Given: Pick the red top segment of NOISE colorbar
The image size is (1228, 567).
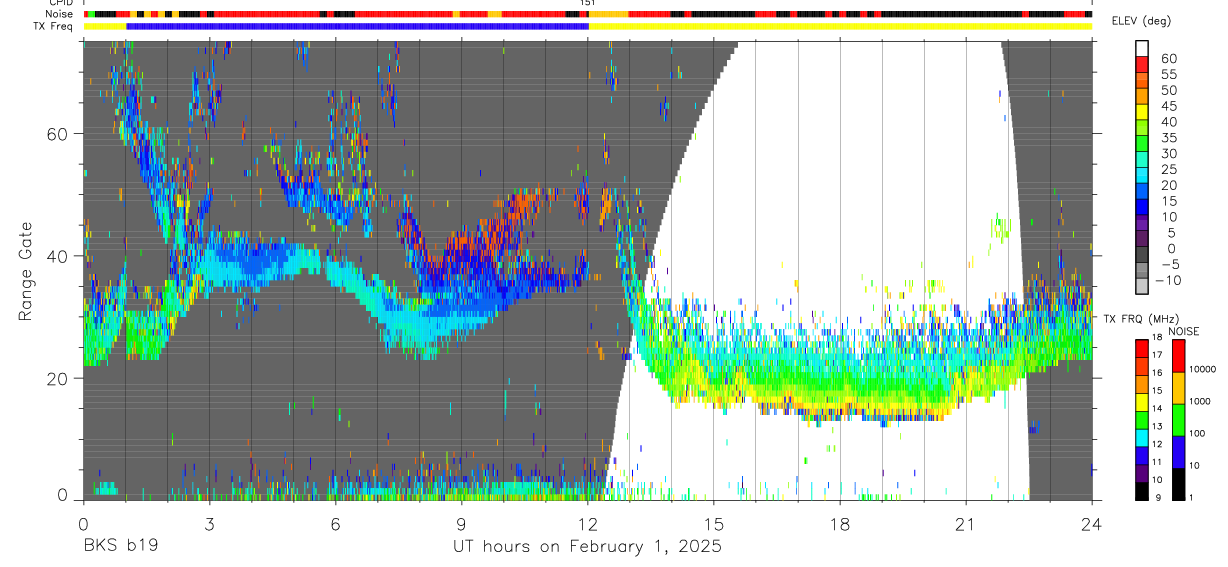Looking at the screenshot, I should [x=1178, y=356].
